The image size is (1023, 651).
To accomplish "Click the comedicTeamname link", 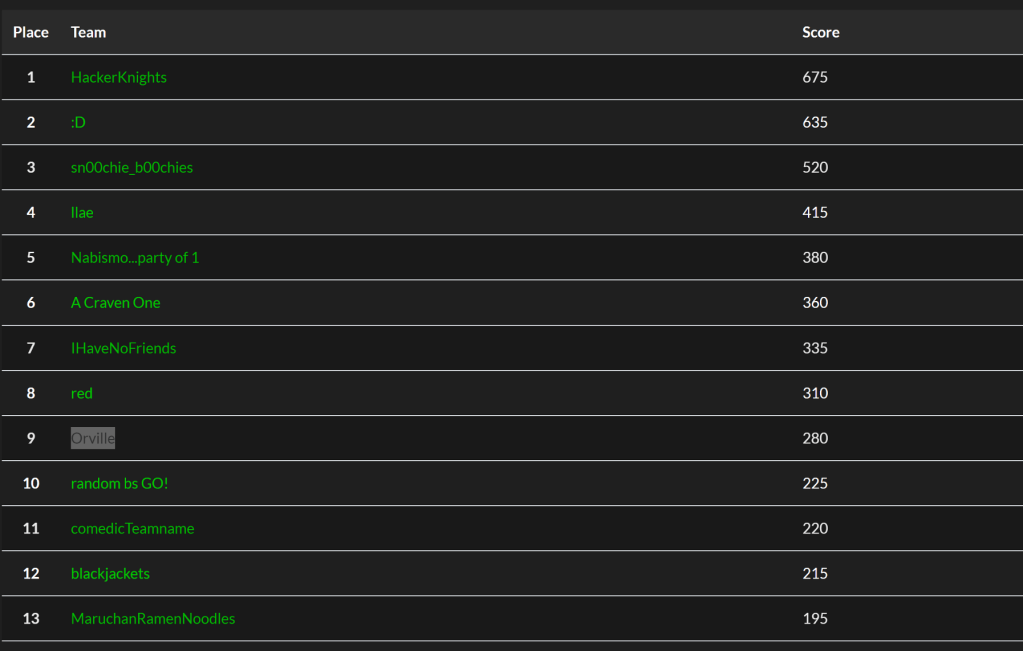I will tap(132, 528).
